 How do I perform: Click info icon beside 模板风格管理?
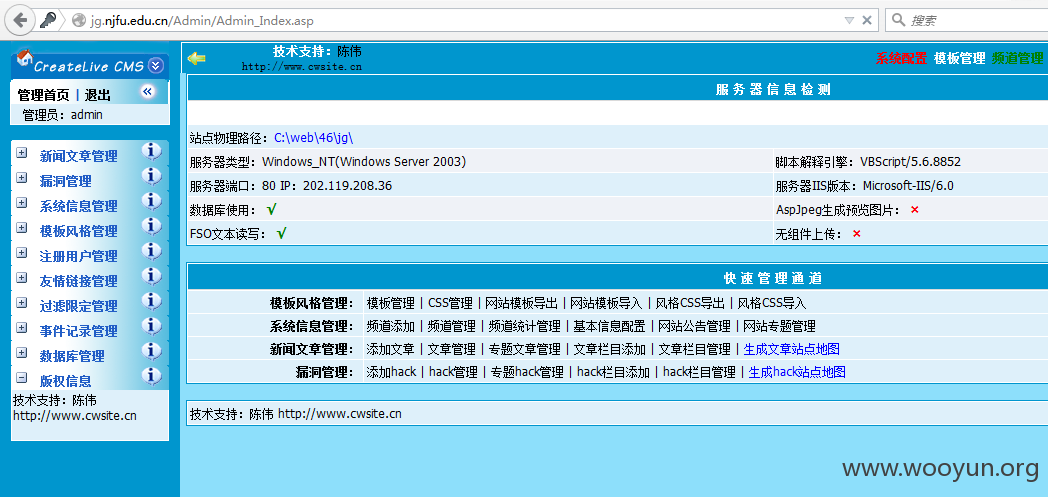(x=152, y=226)
